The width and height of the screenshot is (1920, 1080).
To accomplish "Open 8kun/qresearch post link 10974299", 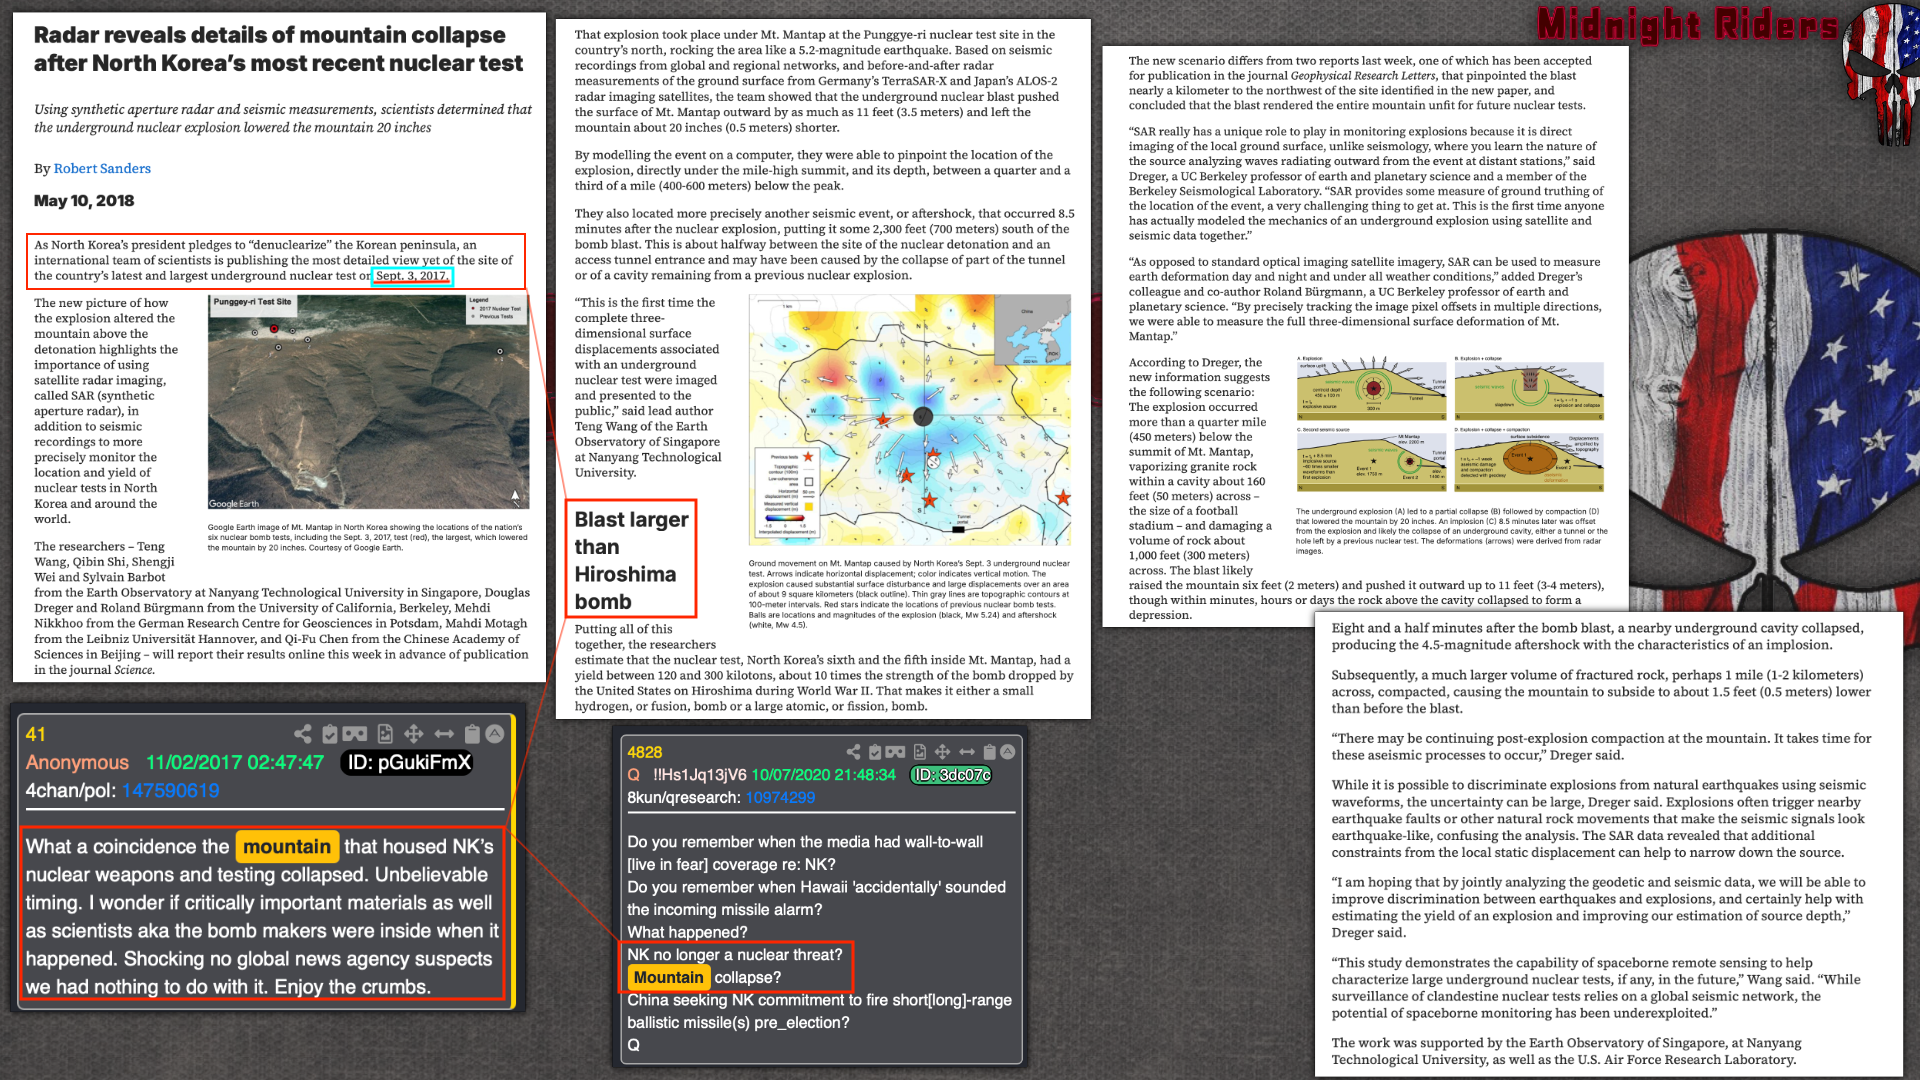I will click(780, 798).
